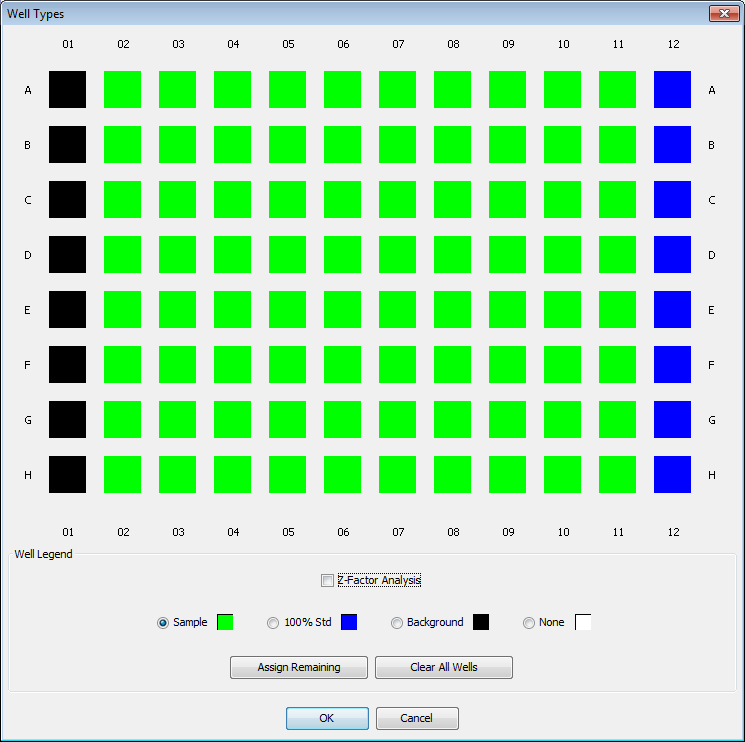Click the white None legend swatch
745x742 pixels.
click(x=583, y=622)
